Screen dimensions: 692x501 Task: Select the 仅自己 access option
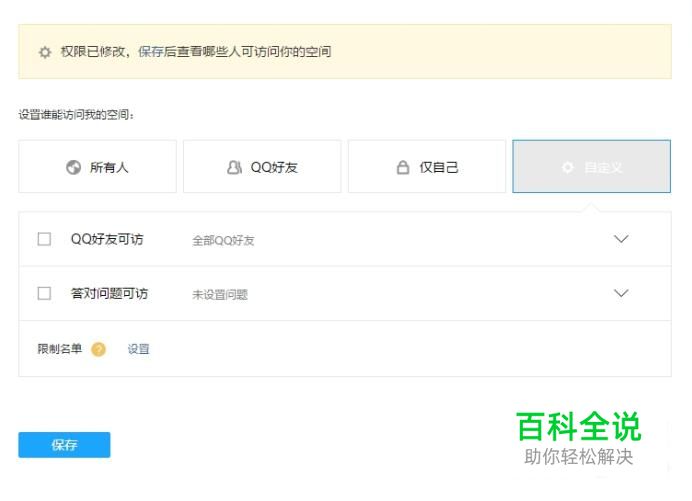click(x=427, y=166)
